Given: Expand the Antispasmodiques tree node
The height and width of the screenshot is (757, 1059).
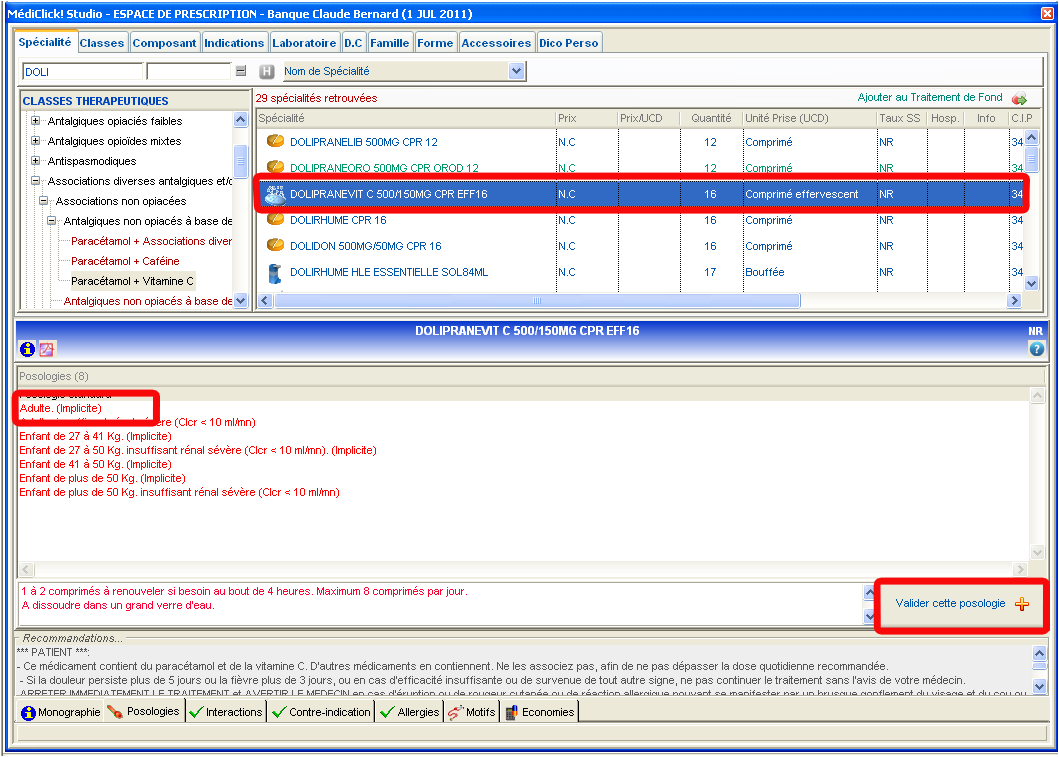Looking at the screenshot, I should [35, 161].
